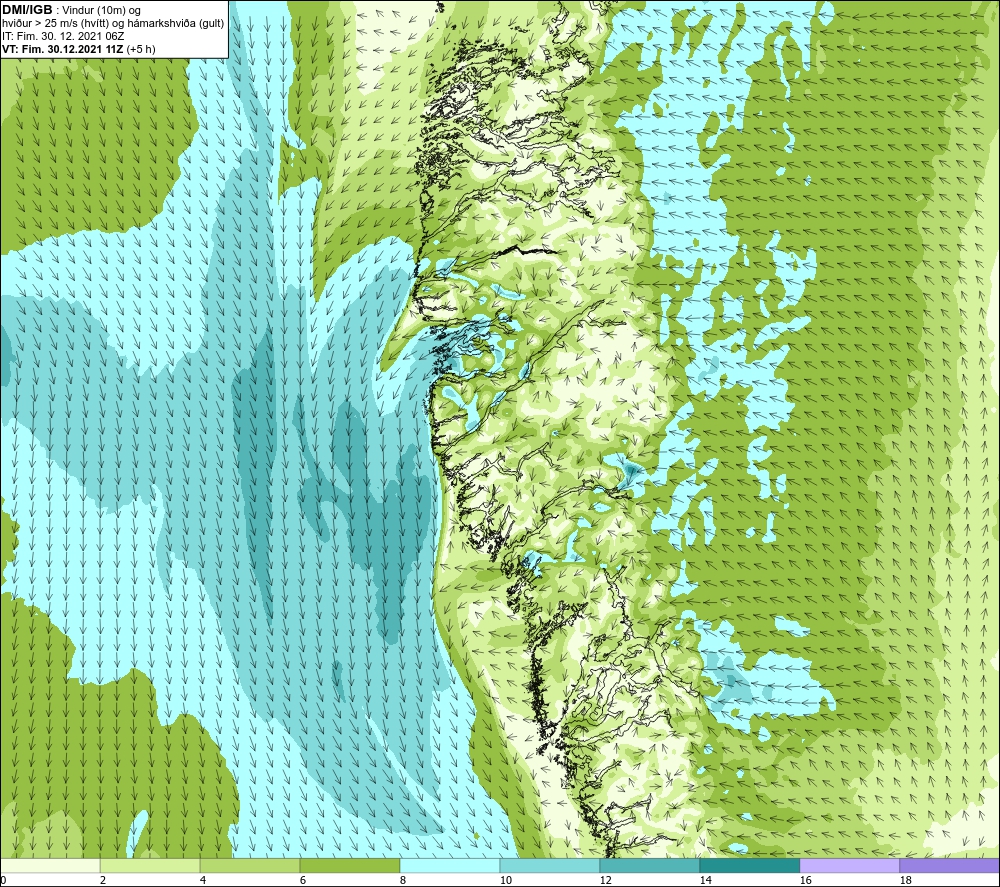Click the 6–8 m/s olive green swatch
The image size is (1000, 887).
click(x=349, y=865)
